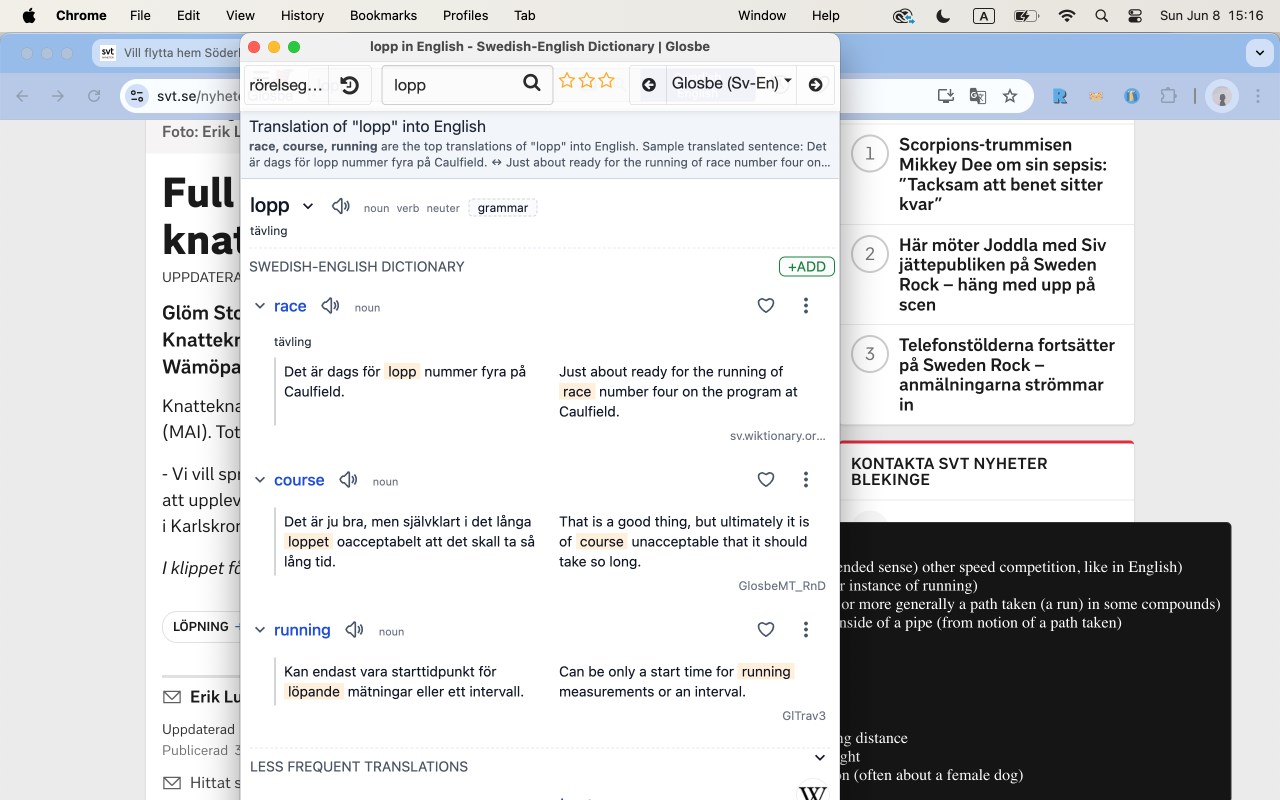
Task: Collapse the 'race' entry chevron
Action: [x=260, y=306]
